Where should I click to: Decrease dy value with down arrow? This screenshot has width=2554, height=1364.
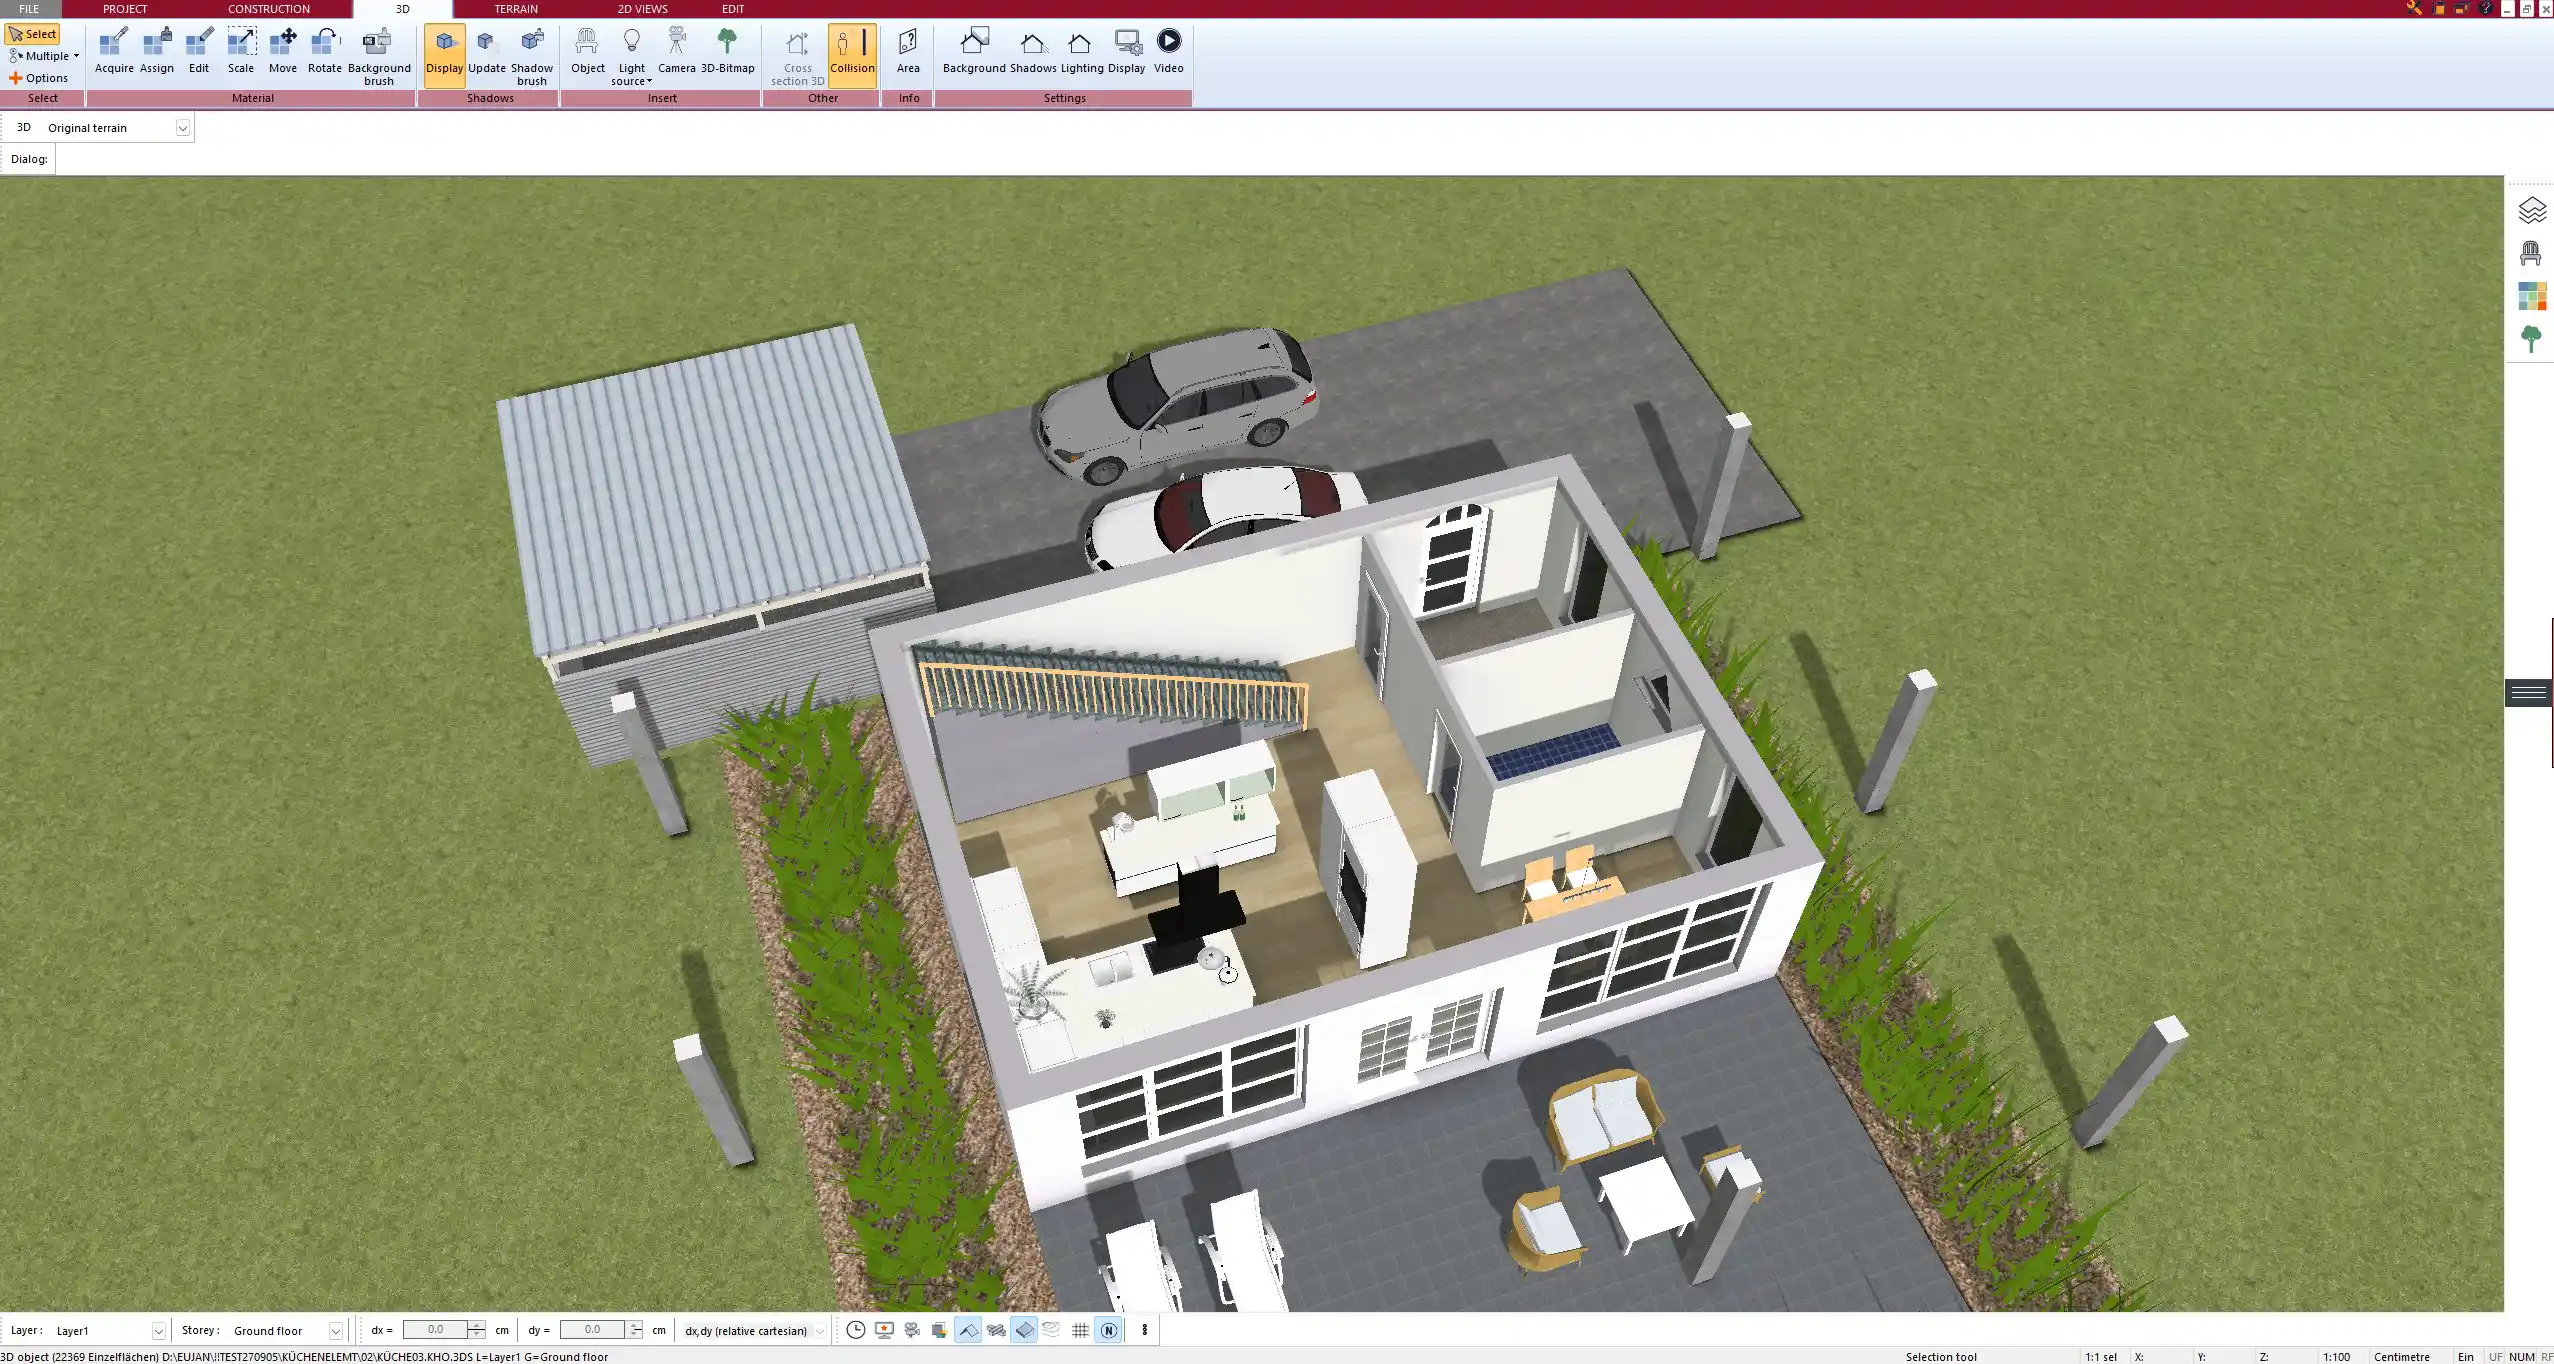click(x=635, y=1335)
